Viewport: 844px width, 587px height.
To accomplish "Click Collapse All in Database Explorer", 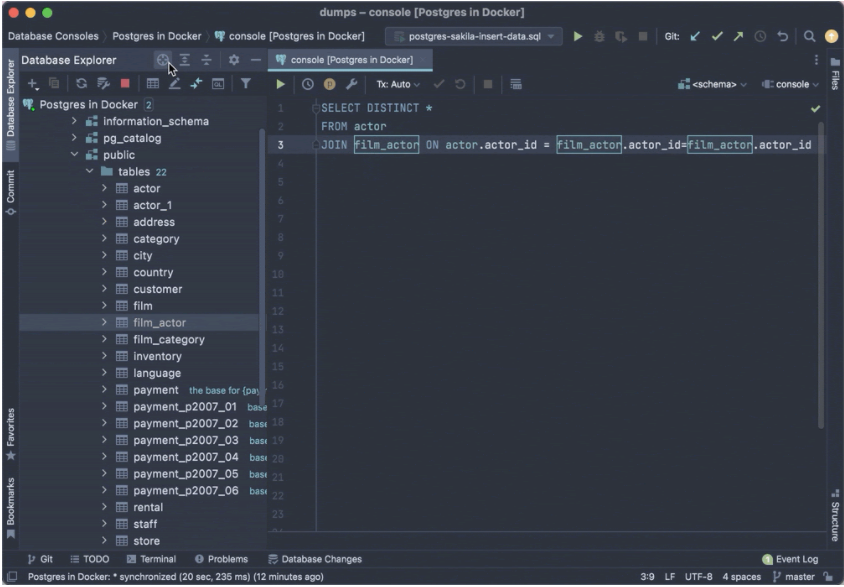I will [x=206, y=60].
